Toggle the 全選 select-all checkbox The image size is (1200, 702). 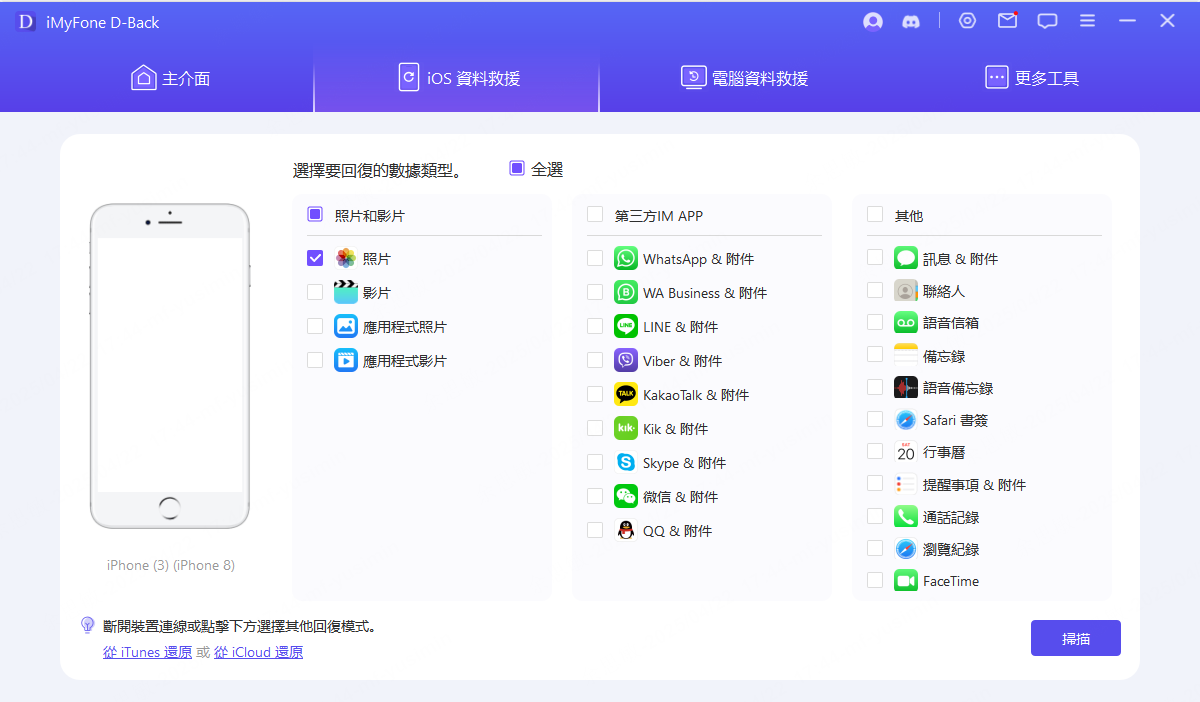coord(517,168)
